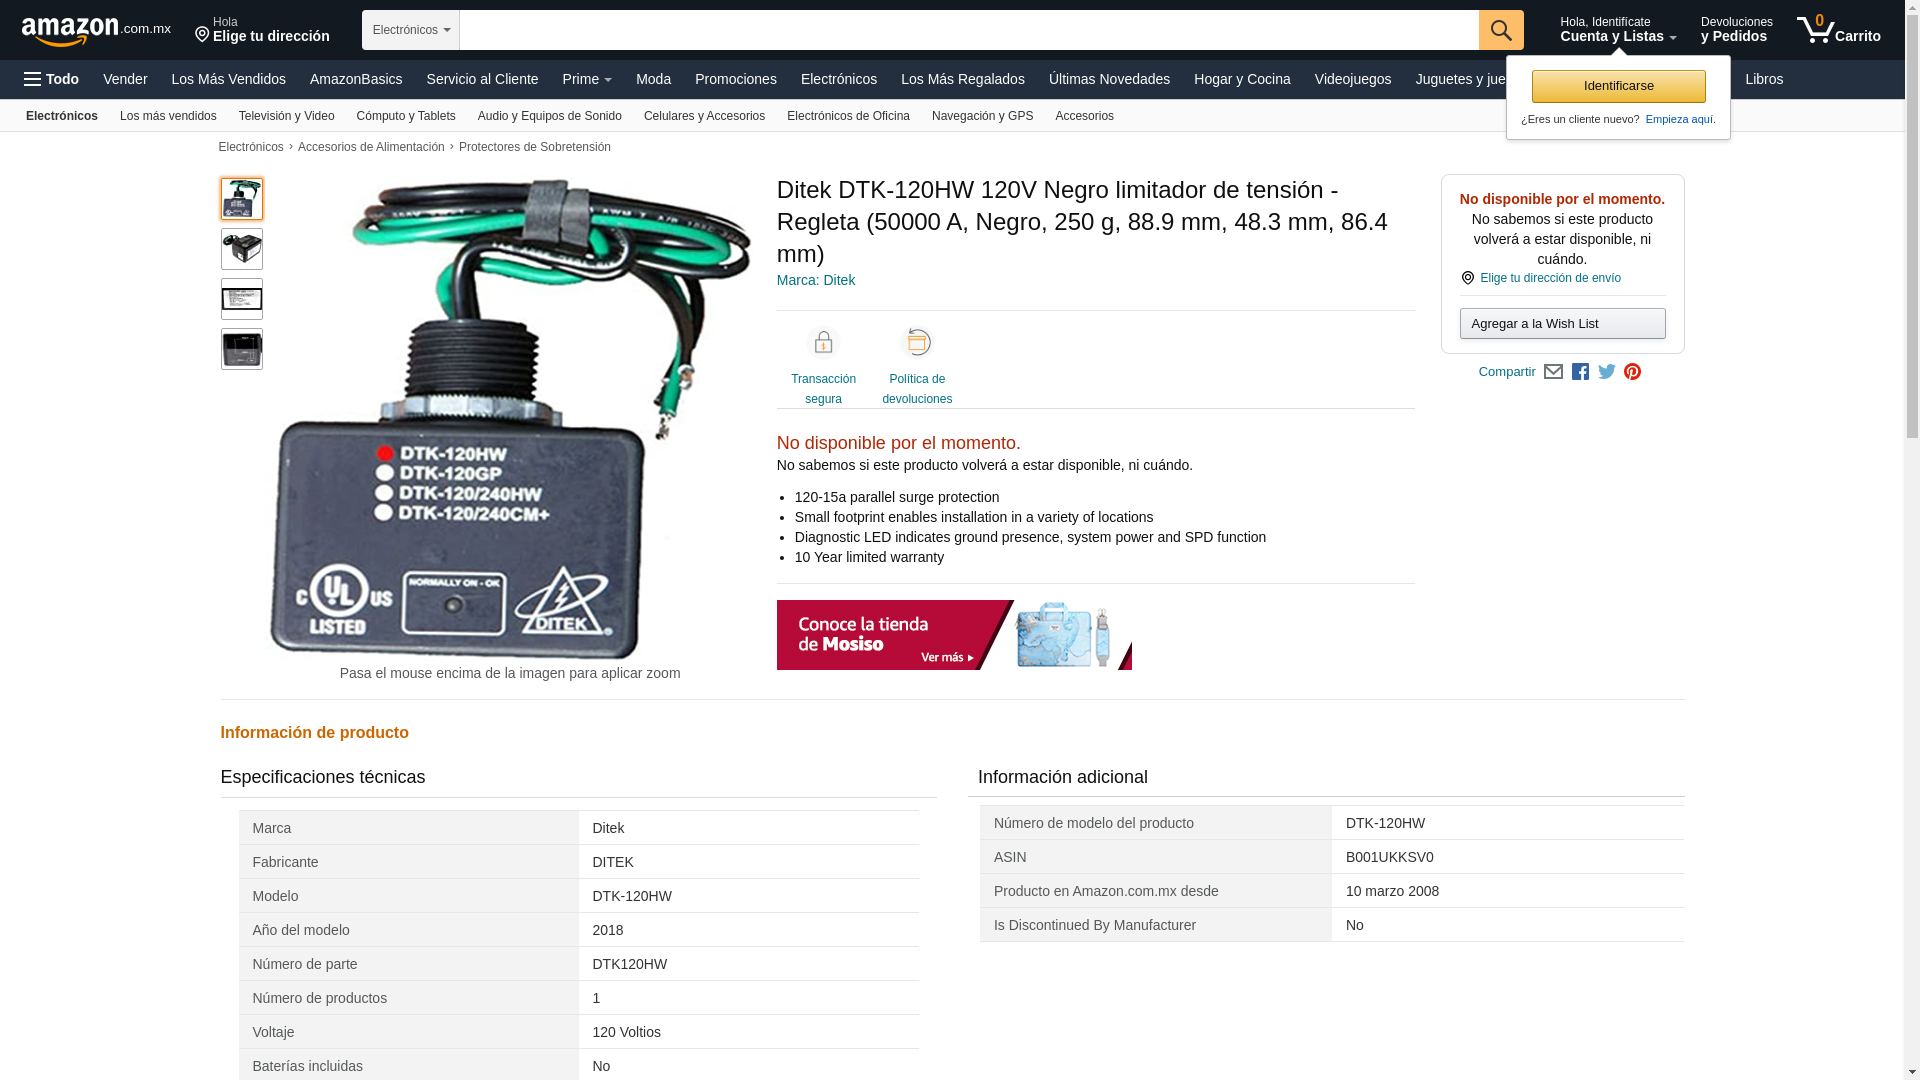Open the Todo hamburger menu
This screenshot has width=1920, height=1080.
coord(51,79)
